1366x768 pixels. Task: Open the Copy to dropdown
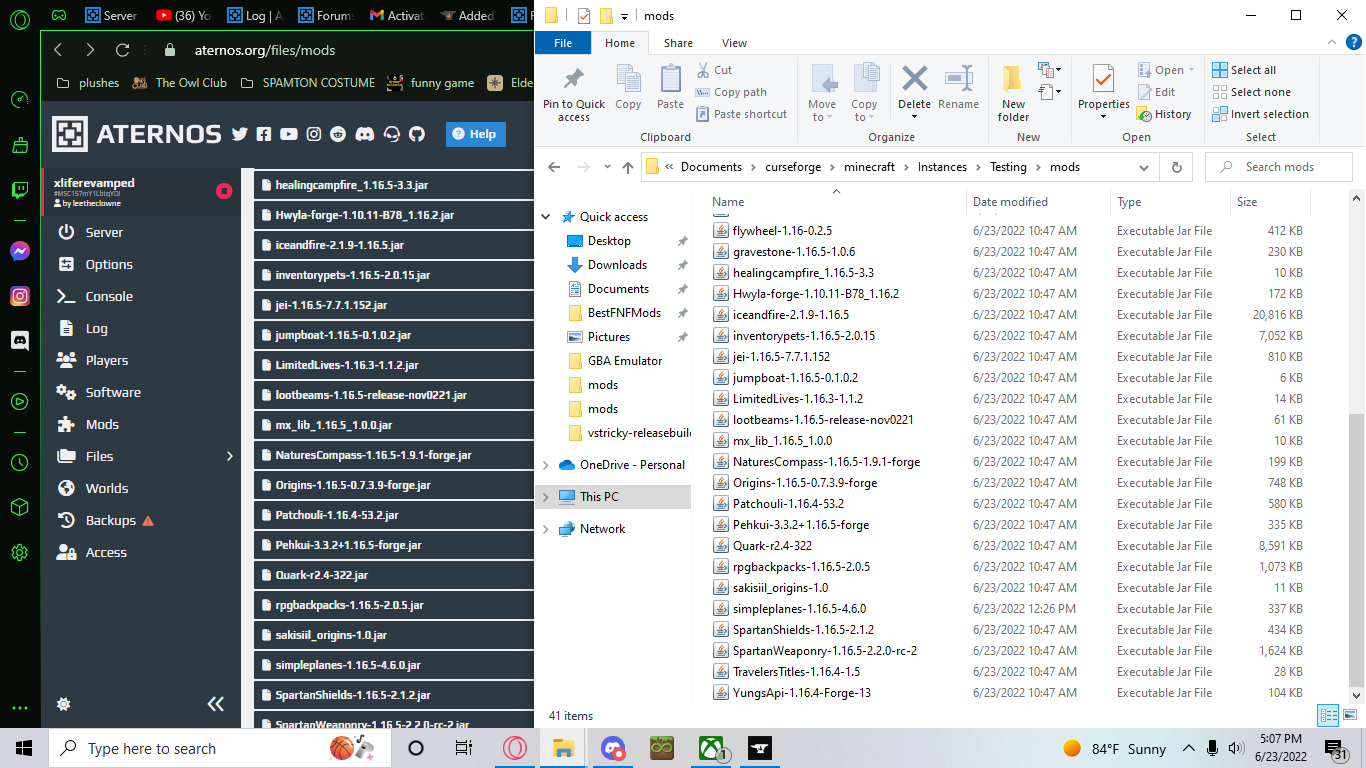[x=864, y=94]
